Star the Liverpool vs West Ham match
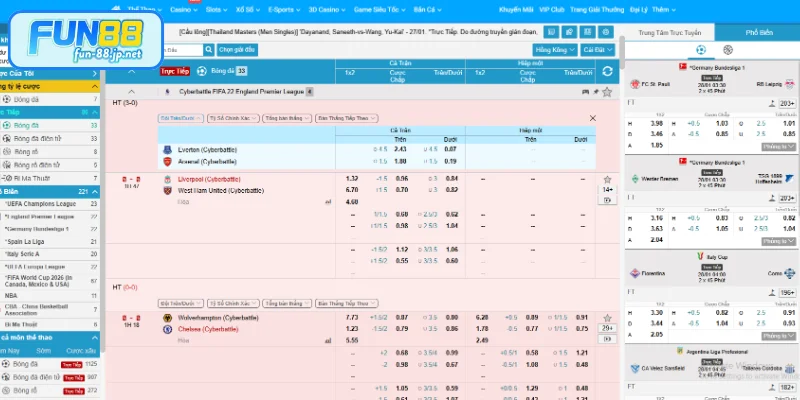 tap(608, 179)
